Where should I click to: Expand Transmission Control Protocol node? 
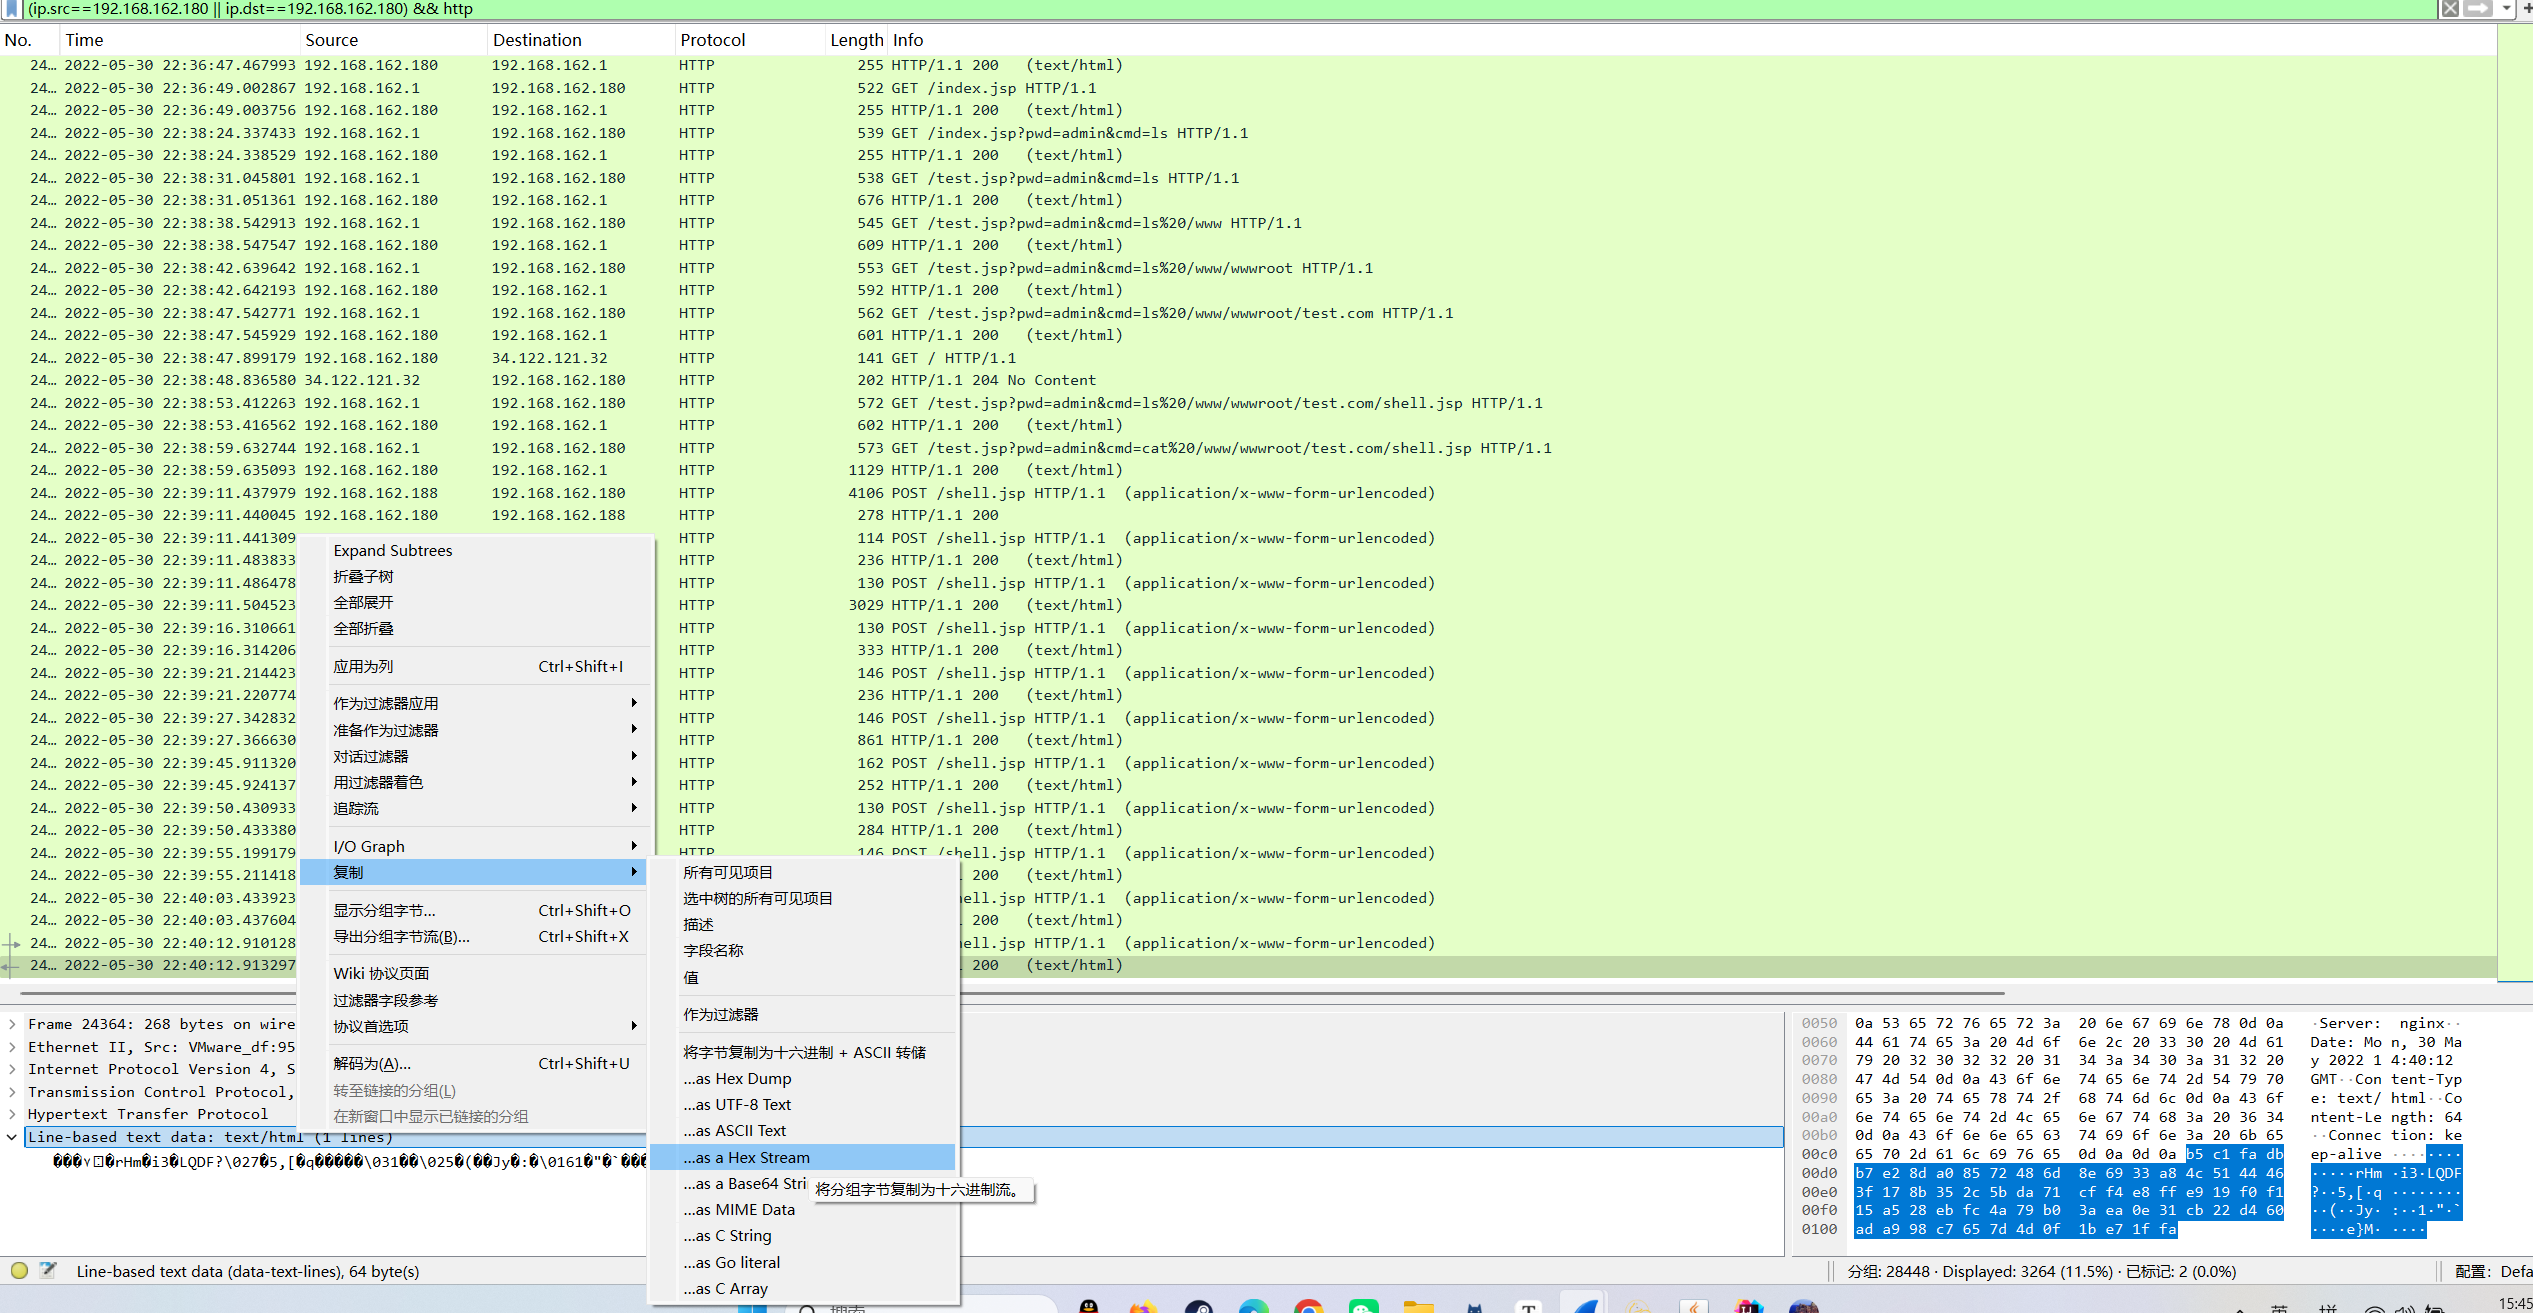click(12, 1092)
